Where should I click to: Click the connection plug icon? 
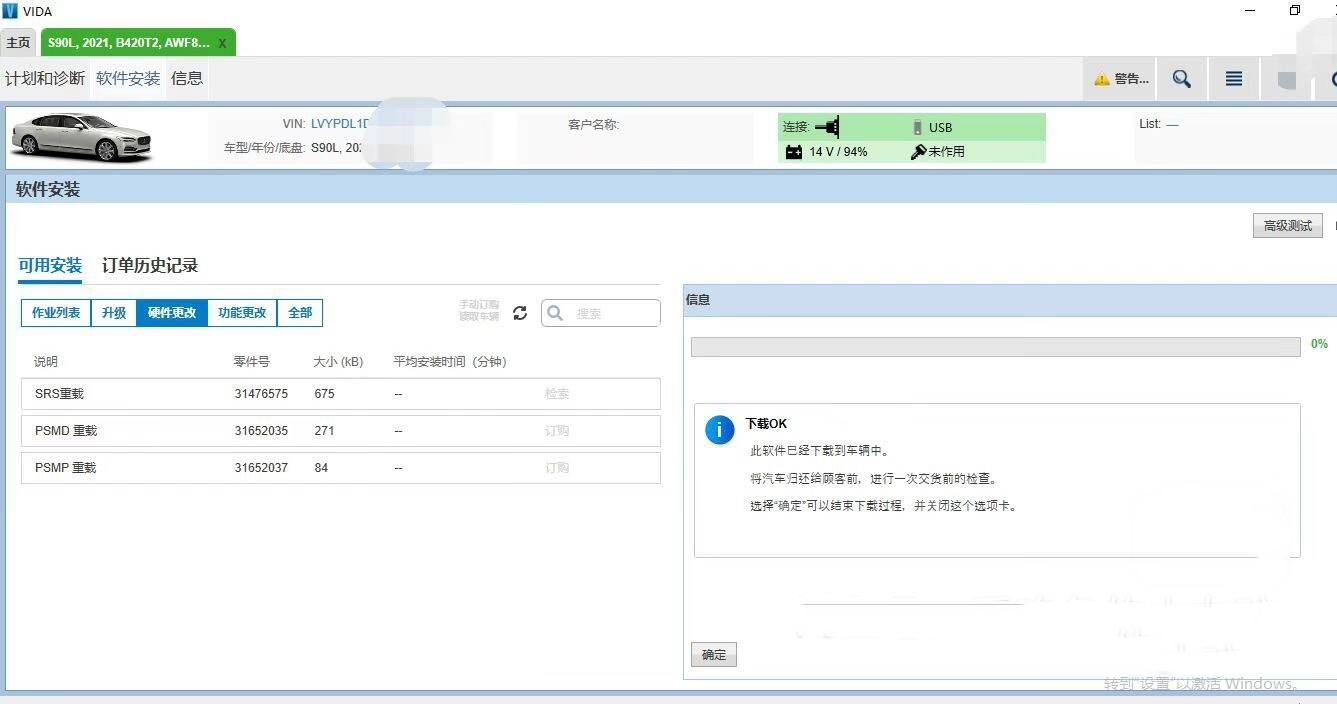pos(827,127)
